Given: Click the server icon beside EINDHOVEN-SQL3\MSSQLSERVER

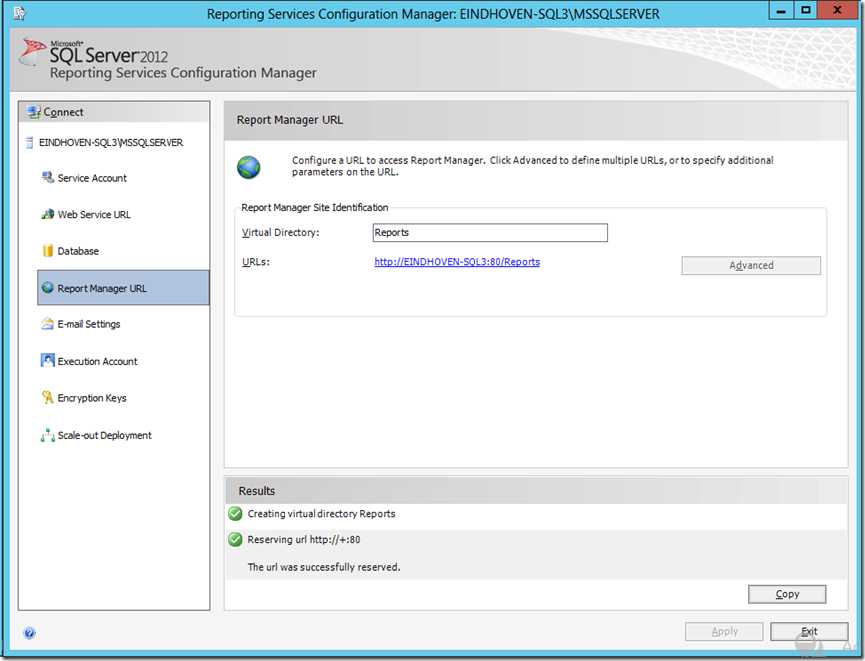Looking at the screenshot, I should click(x=30, y=143).
